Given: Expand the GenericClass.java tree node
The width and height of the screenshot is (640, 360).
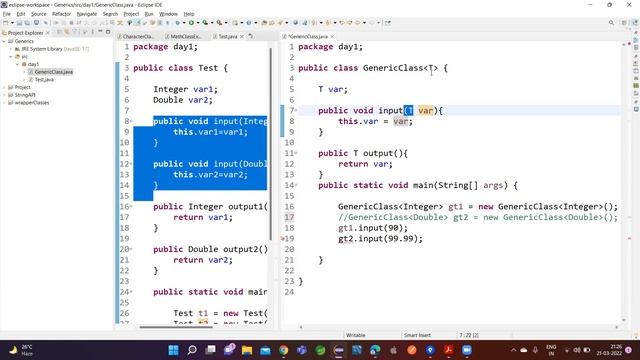Looking at the screenshot, I should 24,72.
